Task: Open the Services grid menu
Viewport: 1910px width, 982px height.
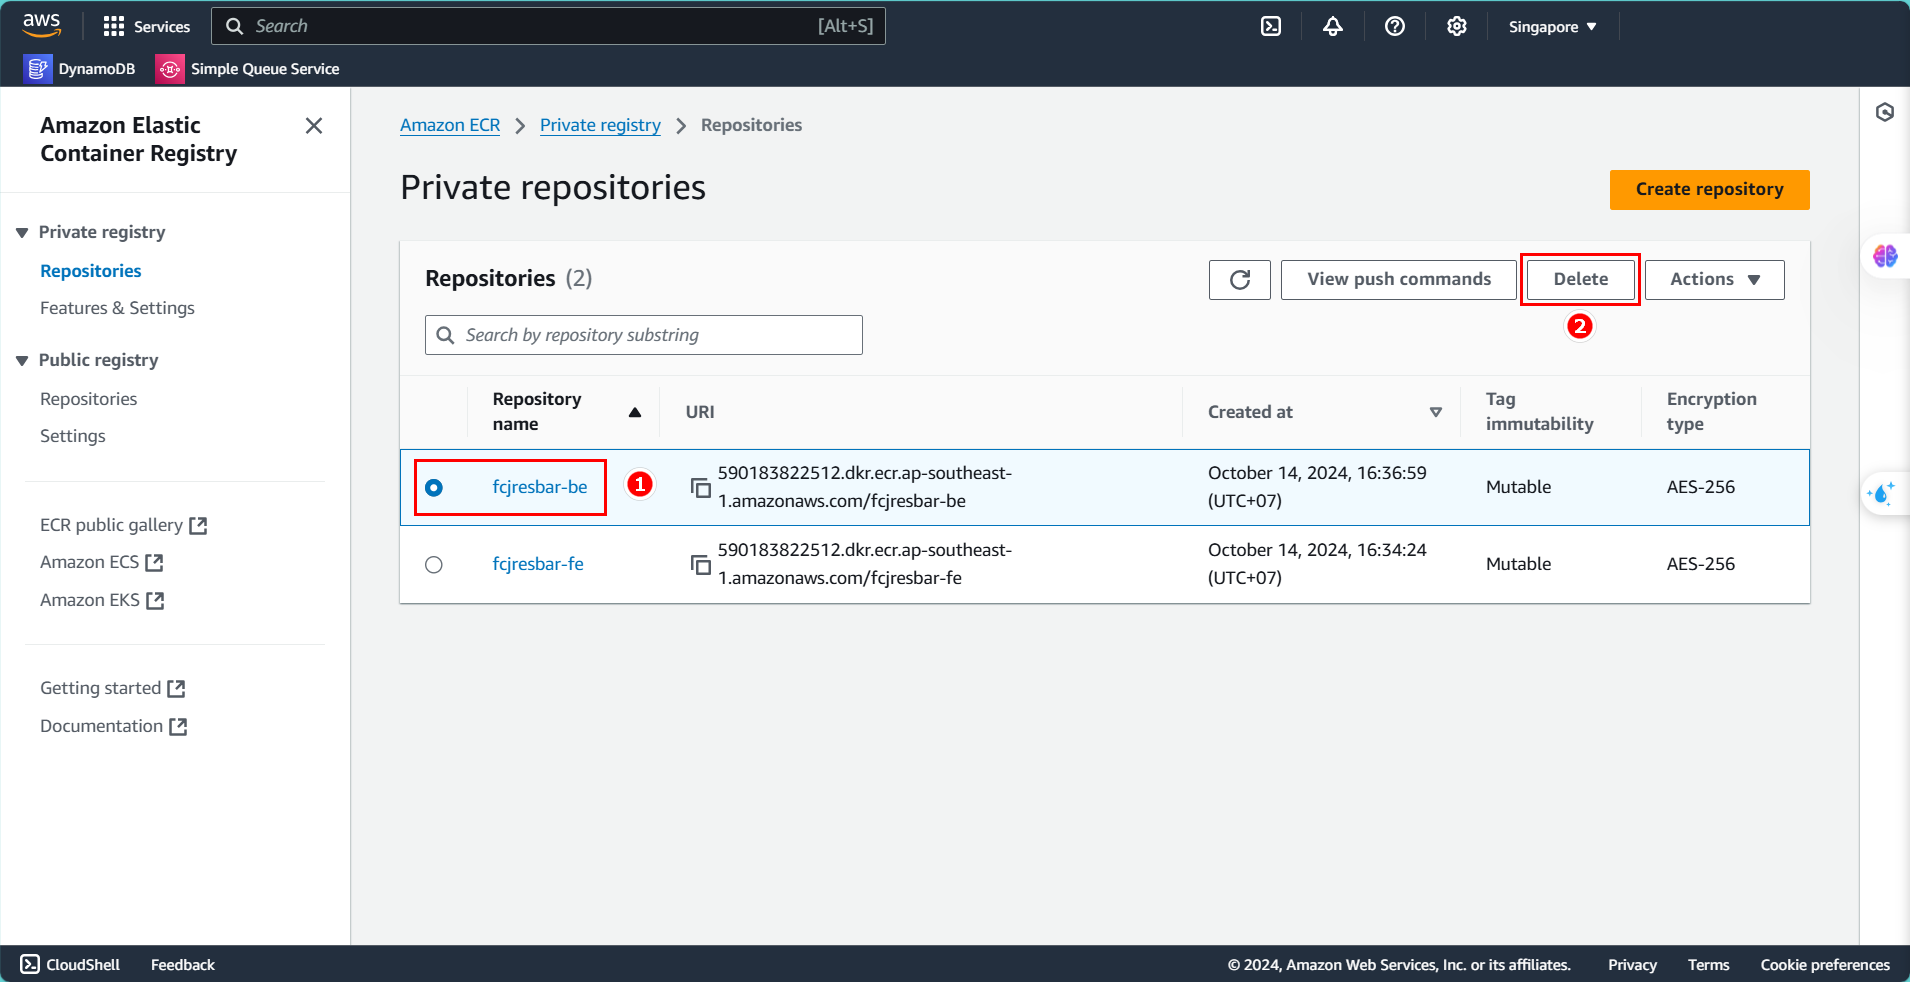Action: [x=146, y=26]
